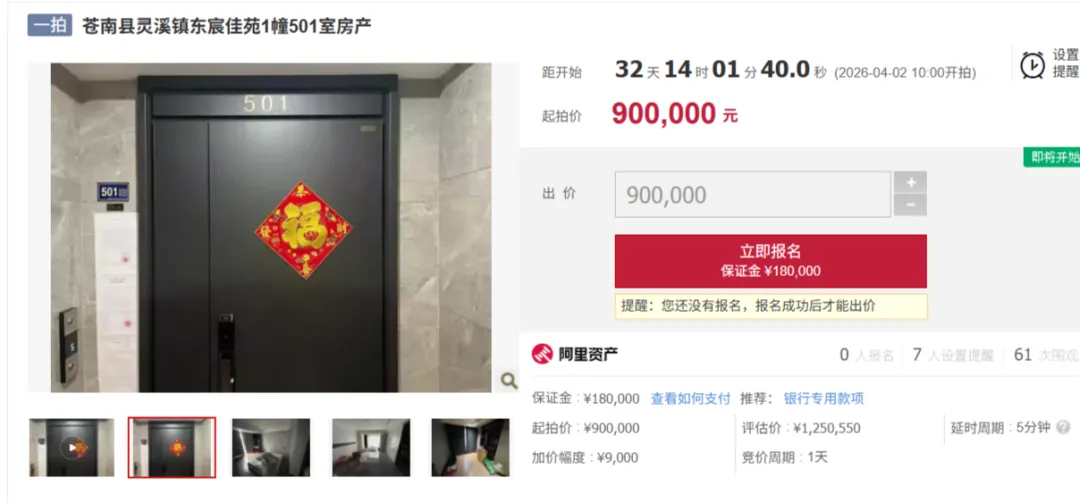This screenshot has width=1080, height=503.
Task: Increase bid with the plus button
Action: point(911,183)
